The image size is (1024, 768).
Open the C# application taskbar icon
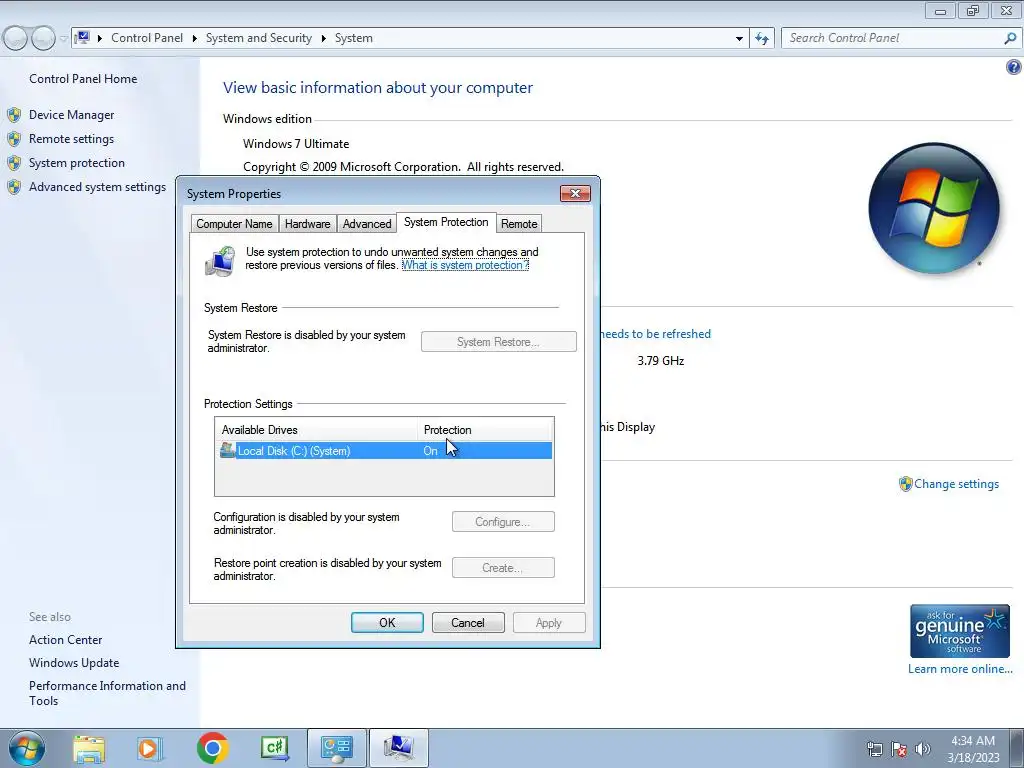(x=274, y=748)
